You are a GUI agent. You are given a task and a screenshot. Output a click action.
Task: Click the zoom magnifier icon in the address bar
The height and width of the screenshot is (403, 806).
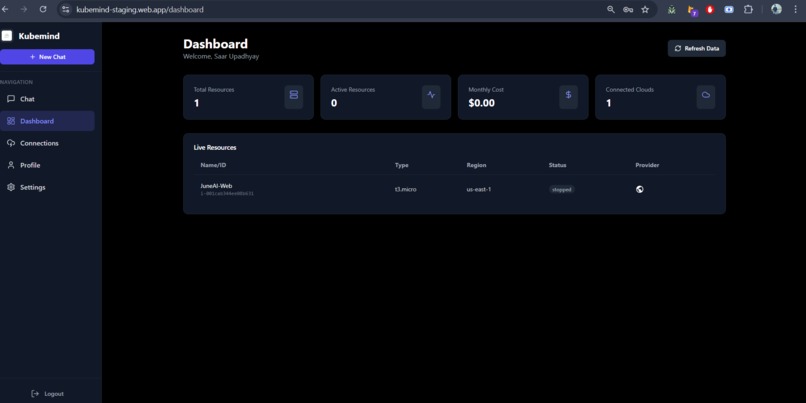click(611, 9)
